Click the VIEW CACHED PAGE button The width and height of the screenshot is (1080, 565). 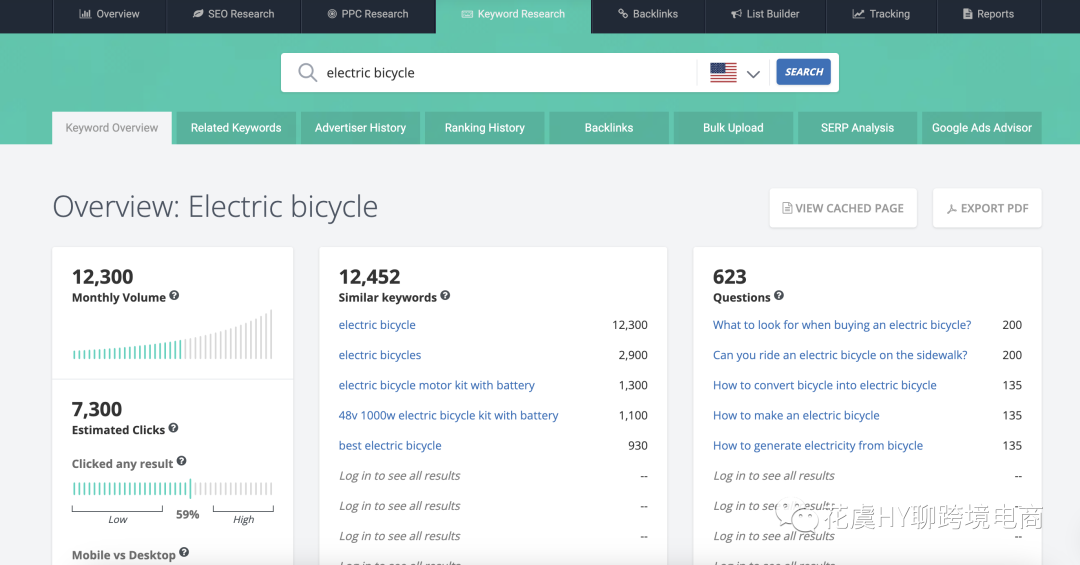842,208
